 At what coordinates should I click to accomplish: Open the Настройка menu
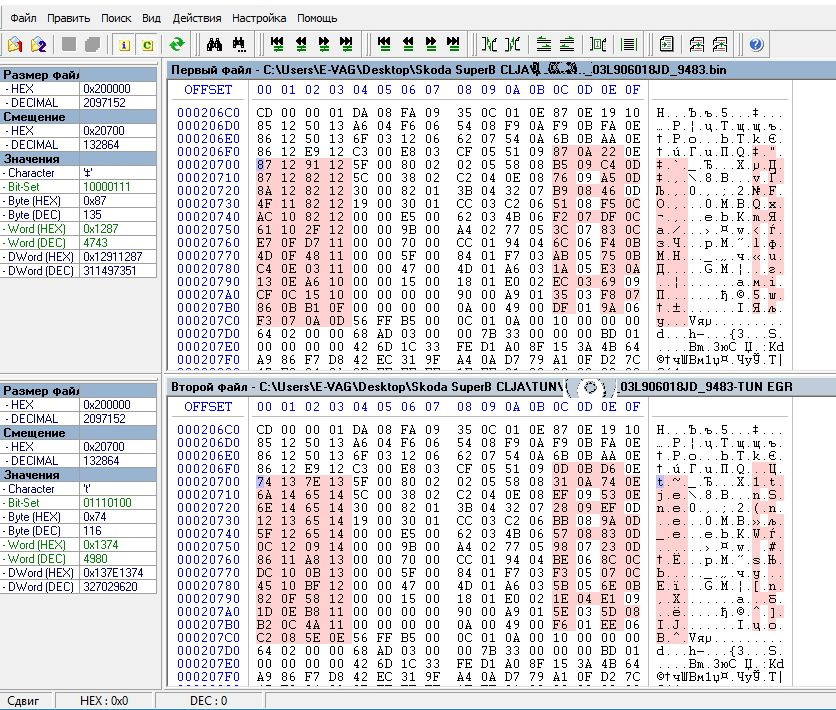(259, 18)
